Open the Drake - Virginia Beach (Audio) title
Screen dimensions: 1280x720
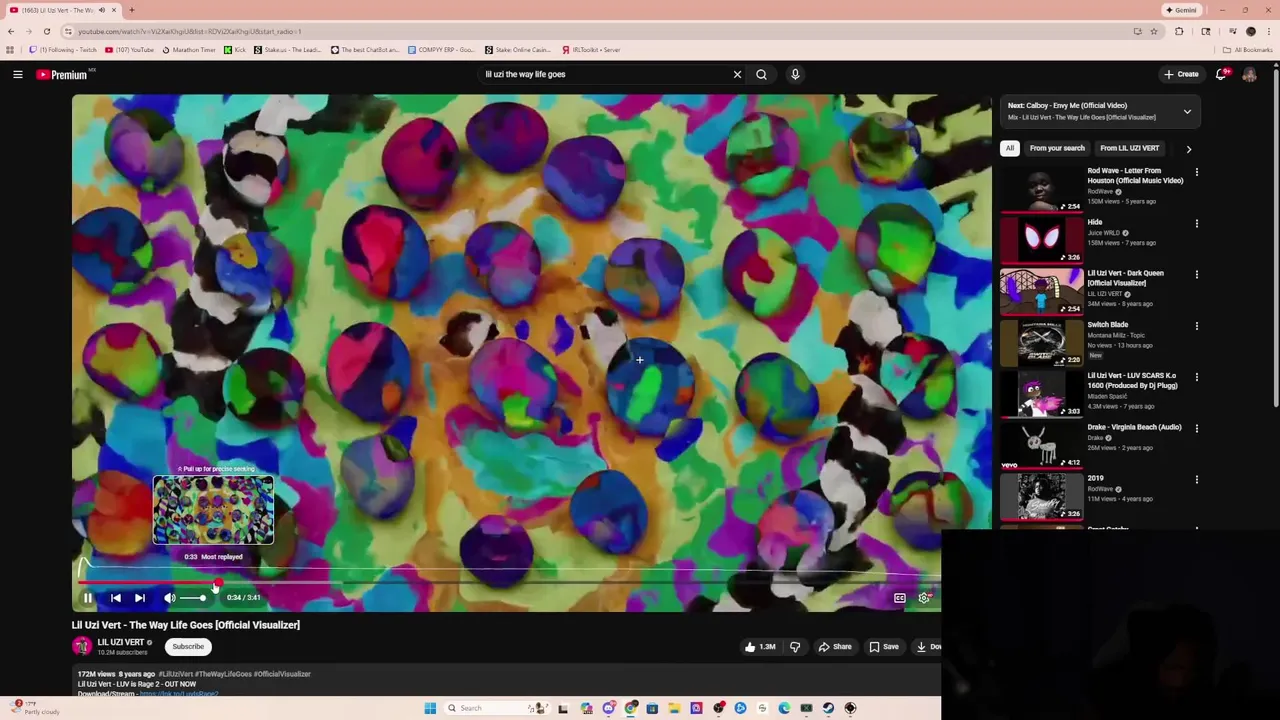coord(1134,427)
